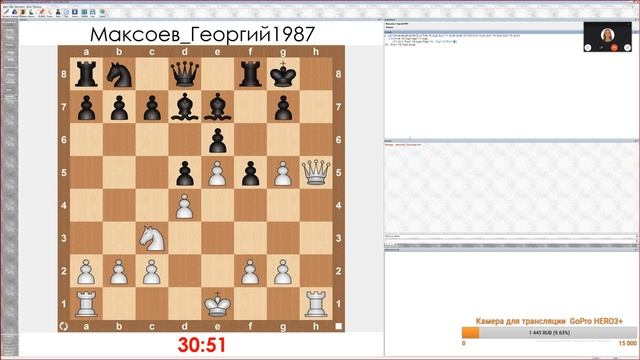Screen dimensions: 640x360
Task: Click the red 30:51 clock
Action: 202,345
